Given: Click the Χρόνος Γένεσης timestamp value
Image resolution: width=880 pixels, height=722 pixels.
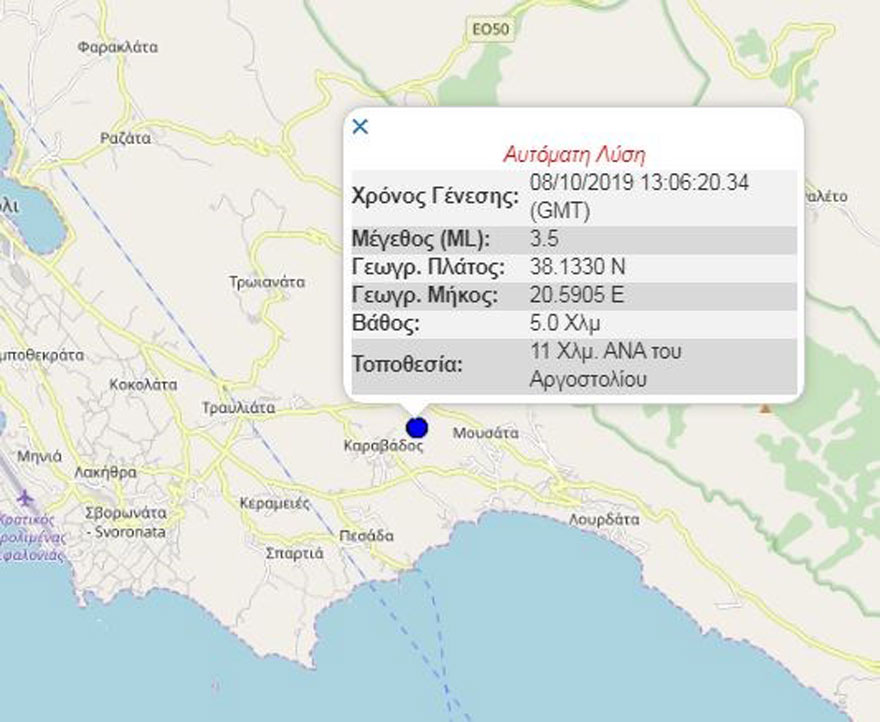Looking at the screenshot, I should tap(640, 195).
